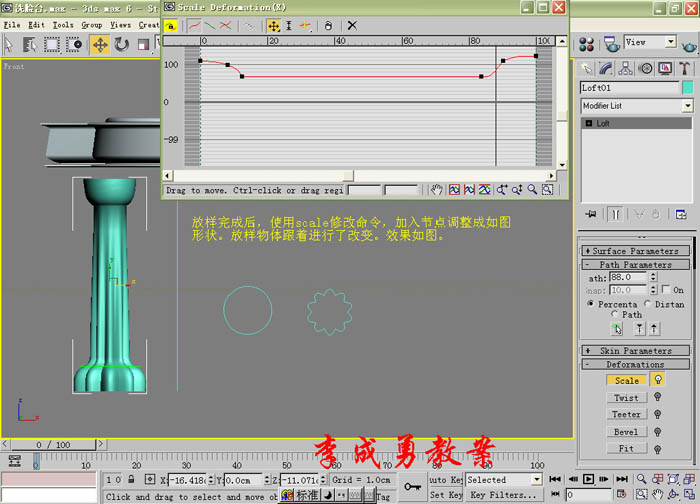
Task: Select the Rectangular Selection Region tool
Action: click(x=51, y=45)
